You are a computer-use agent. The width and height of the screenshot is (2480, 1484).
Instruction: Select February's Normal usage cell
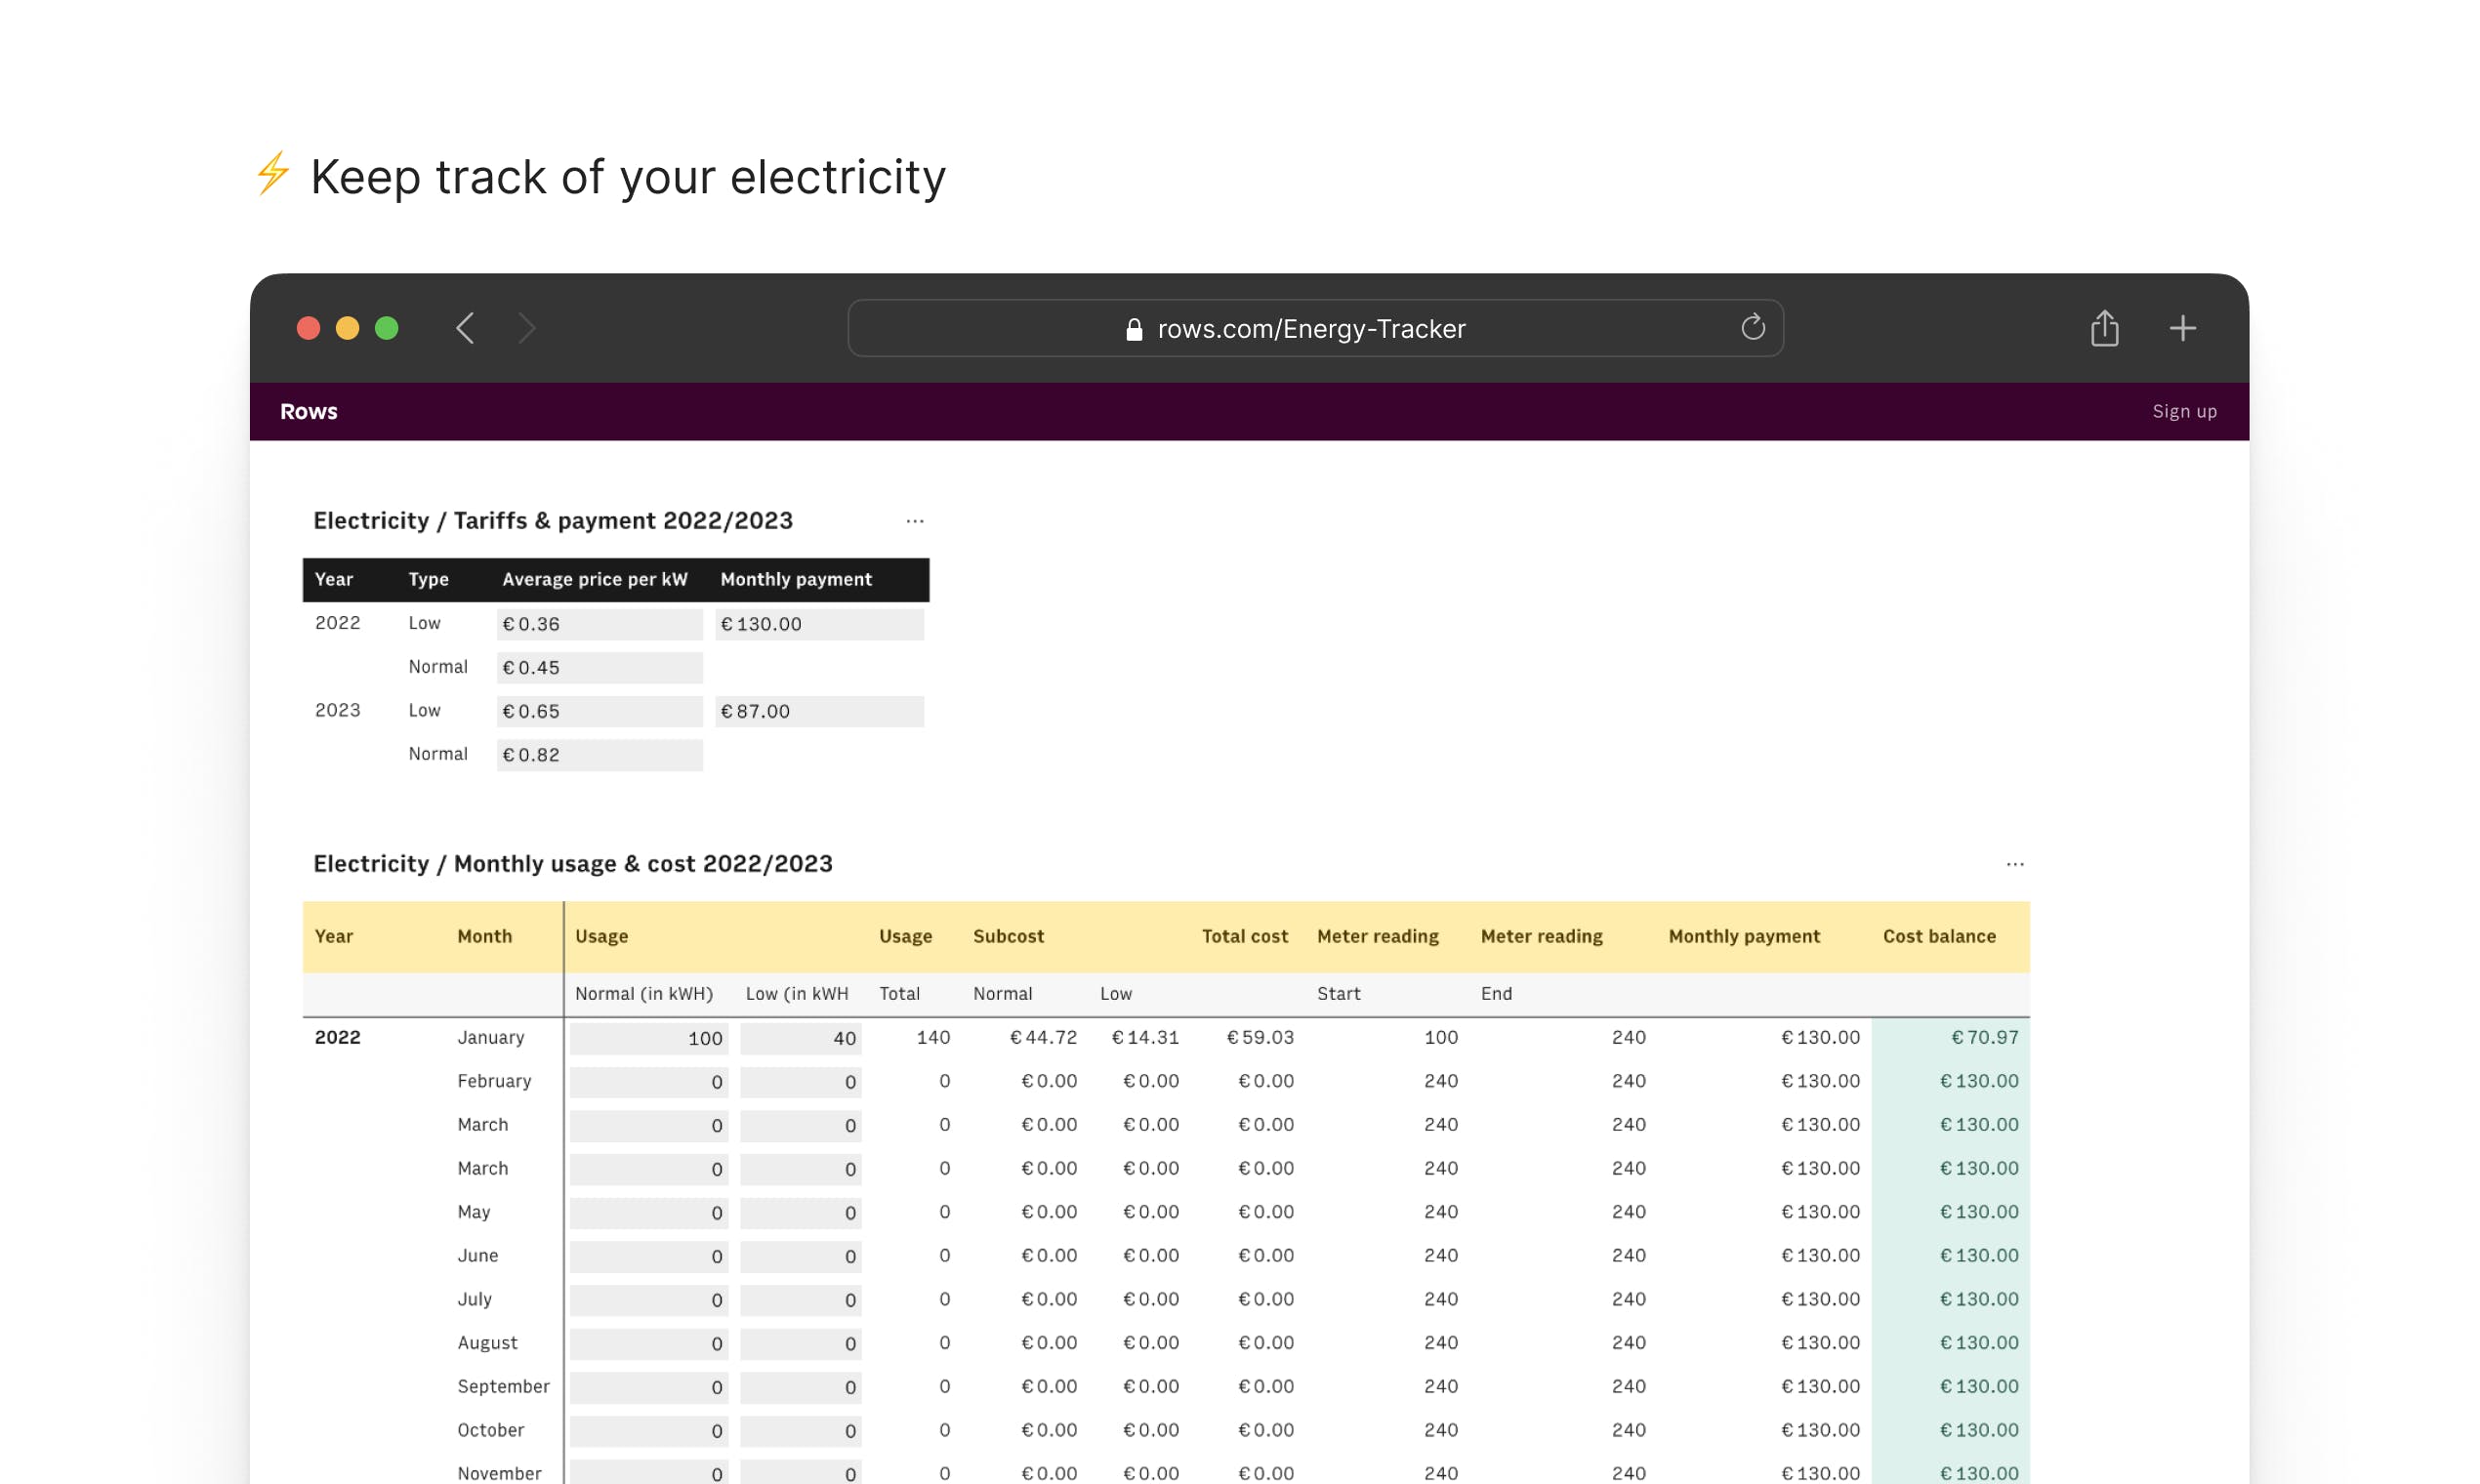(x=648, y=1081)
